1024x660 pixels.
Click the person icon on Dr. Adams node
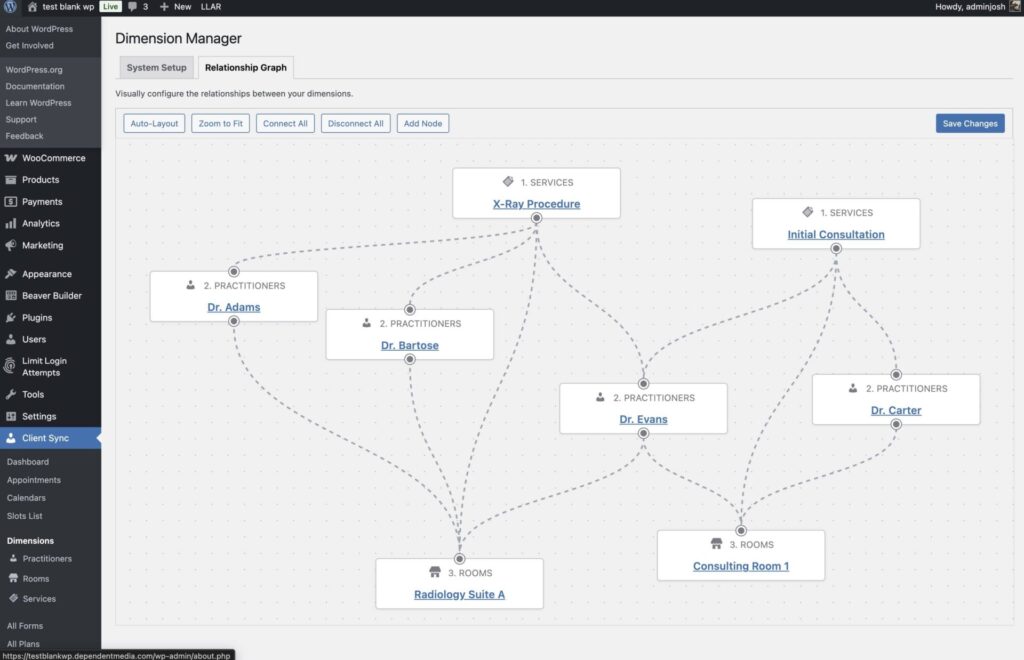190,285
